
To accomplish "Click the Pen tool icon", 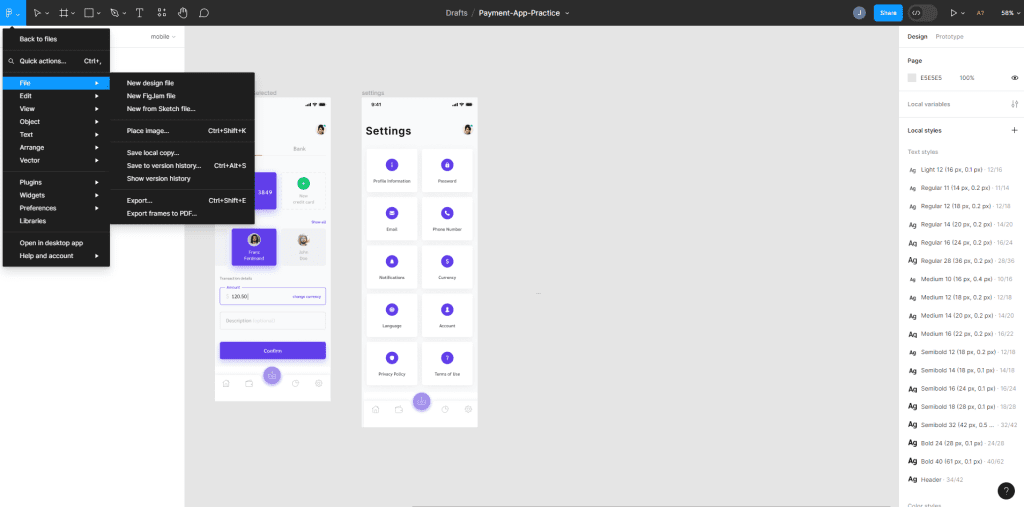I will point(115,13).
